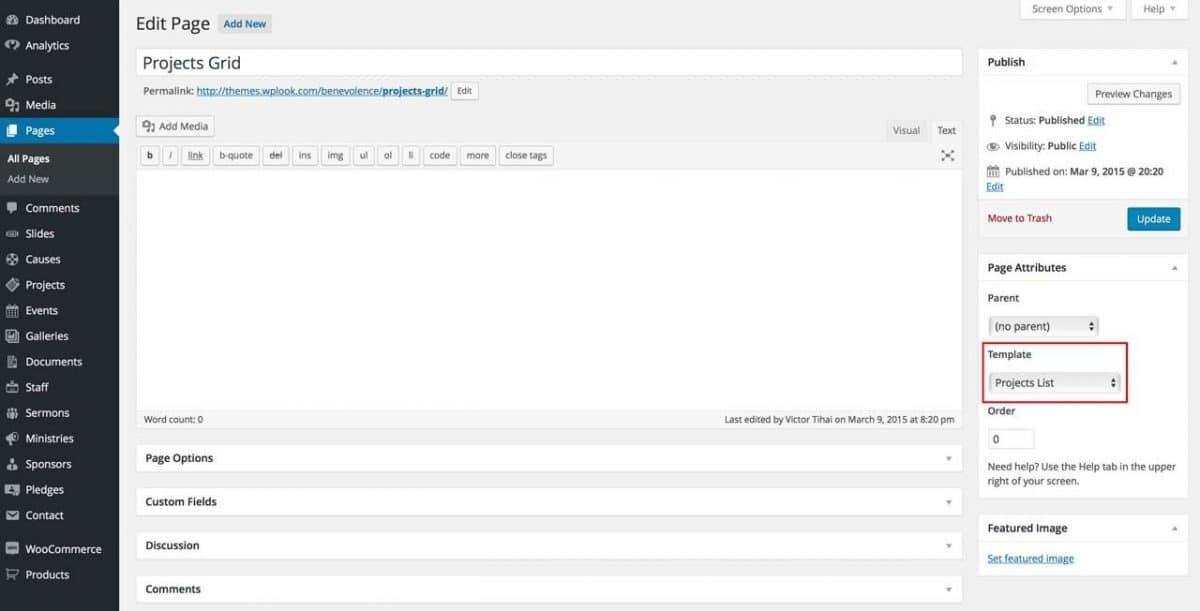Click Add New button beside Edit Page
Image resolution: width=1200 pixels, height=611 pixels.
click(245, 24)
